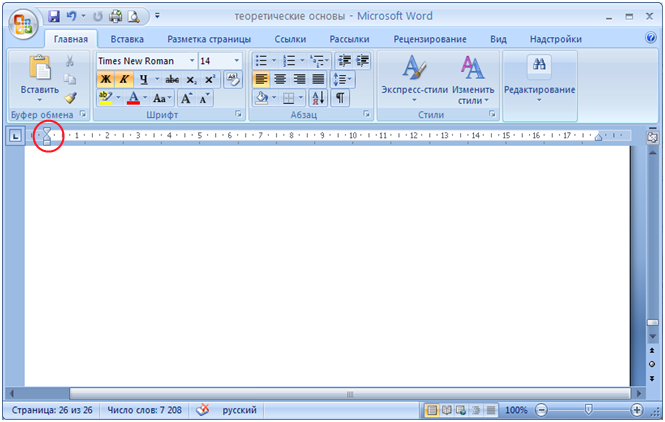The width and height of the screenshot is (665, 422).
Task: Align text right
Action: (x=299, y=79)
